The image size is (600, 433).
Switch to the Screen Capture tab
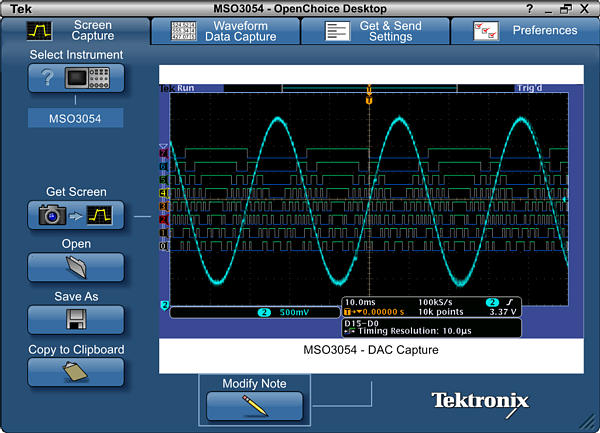[75, 31]
